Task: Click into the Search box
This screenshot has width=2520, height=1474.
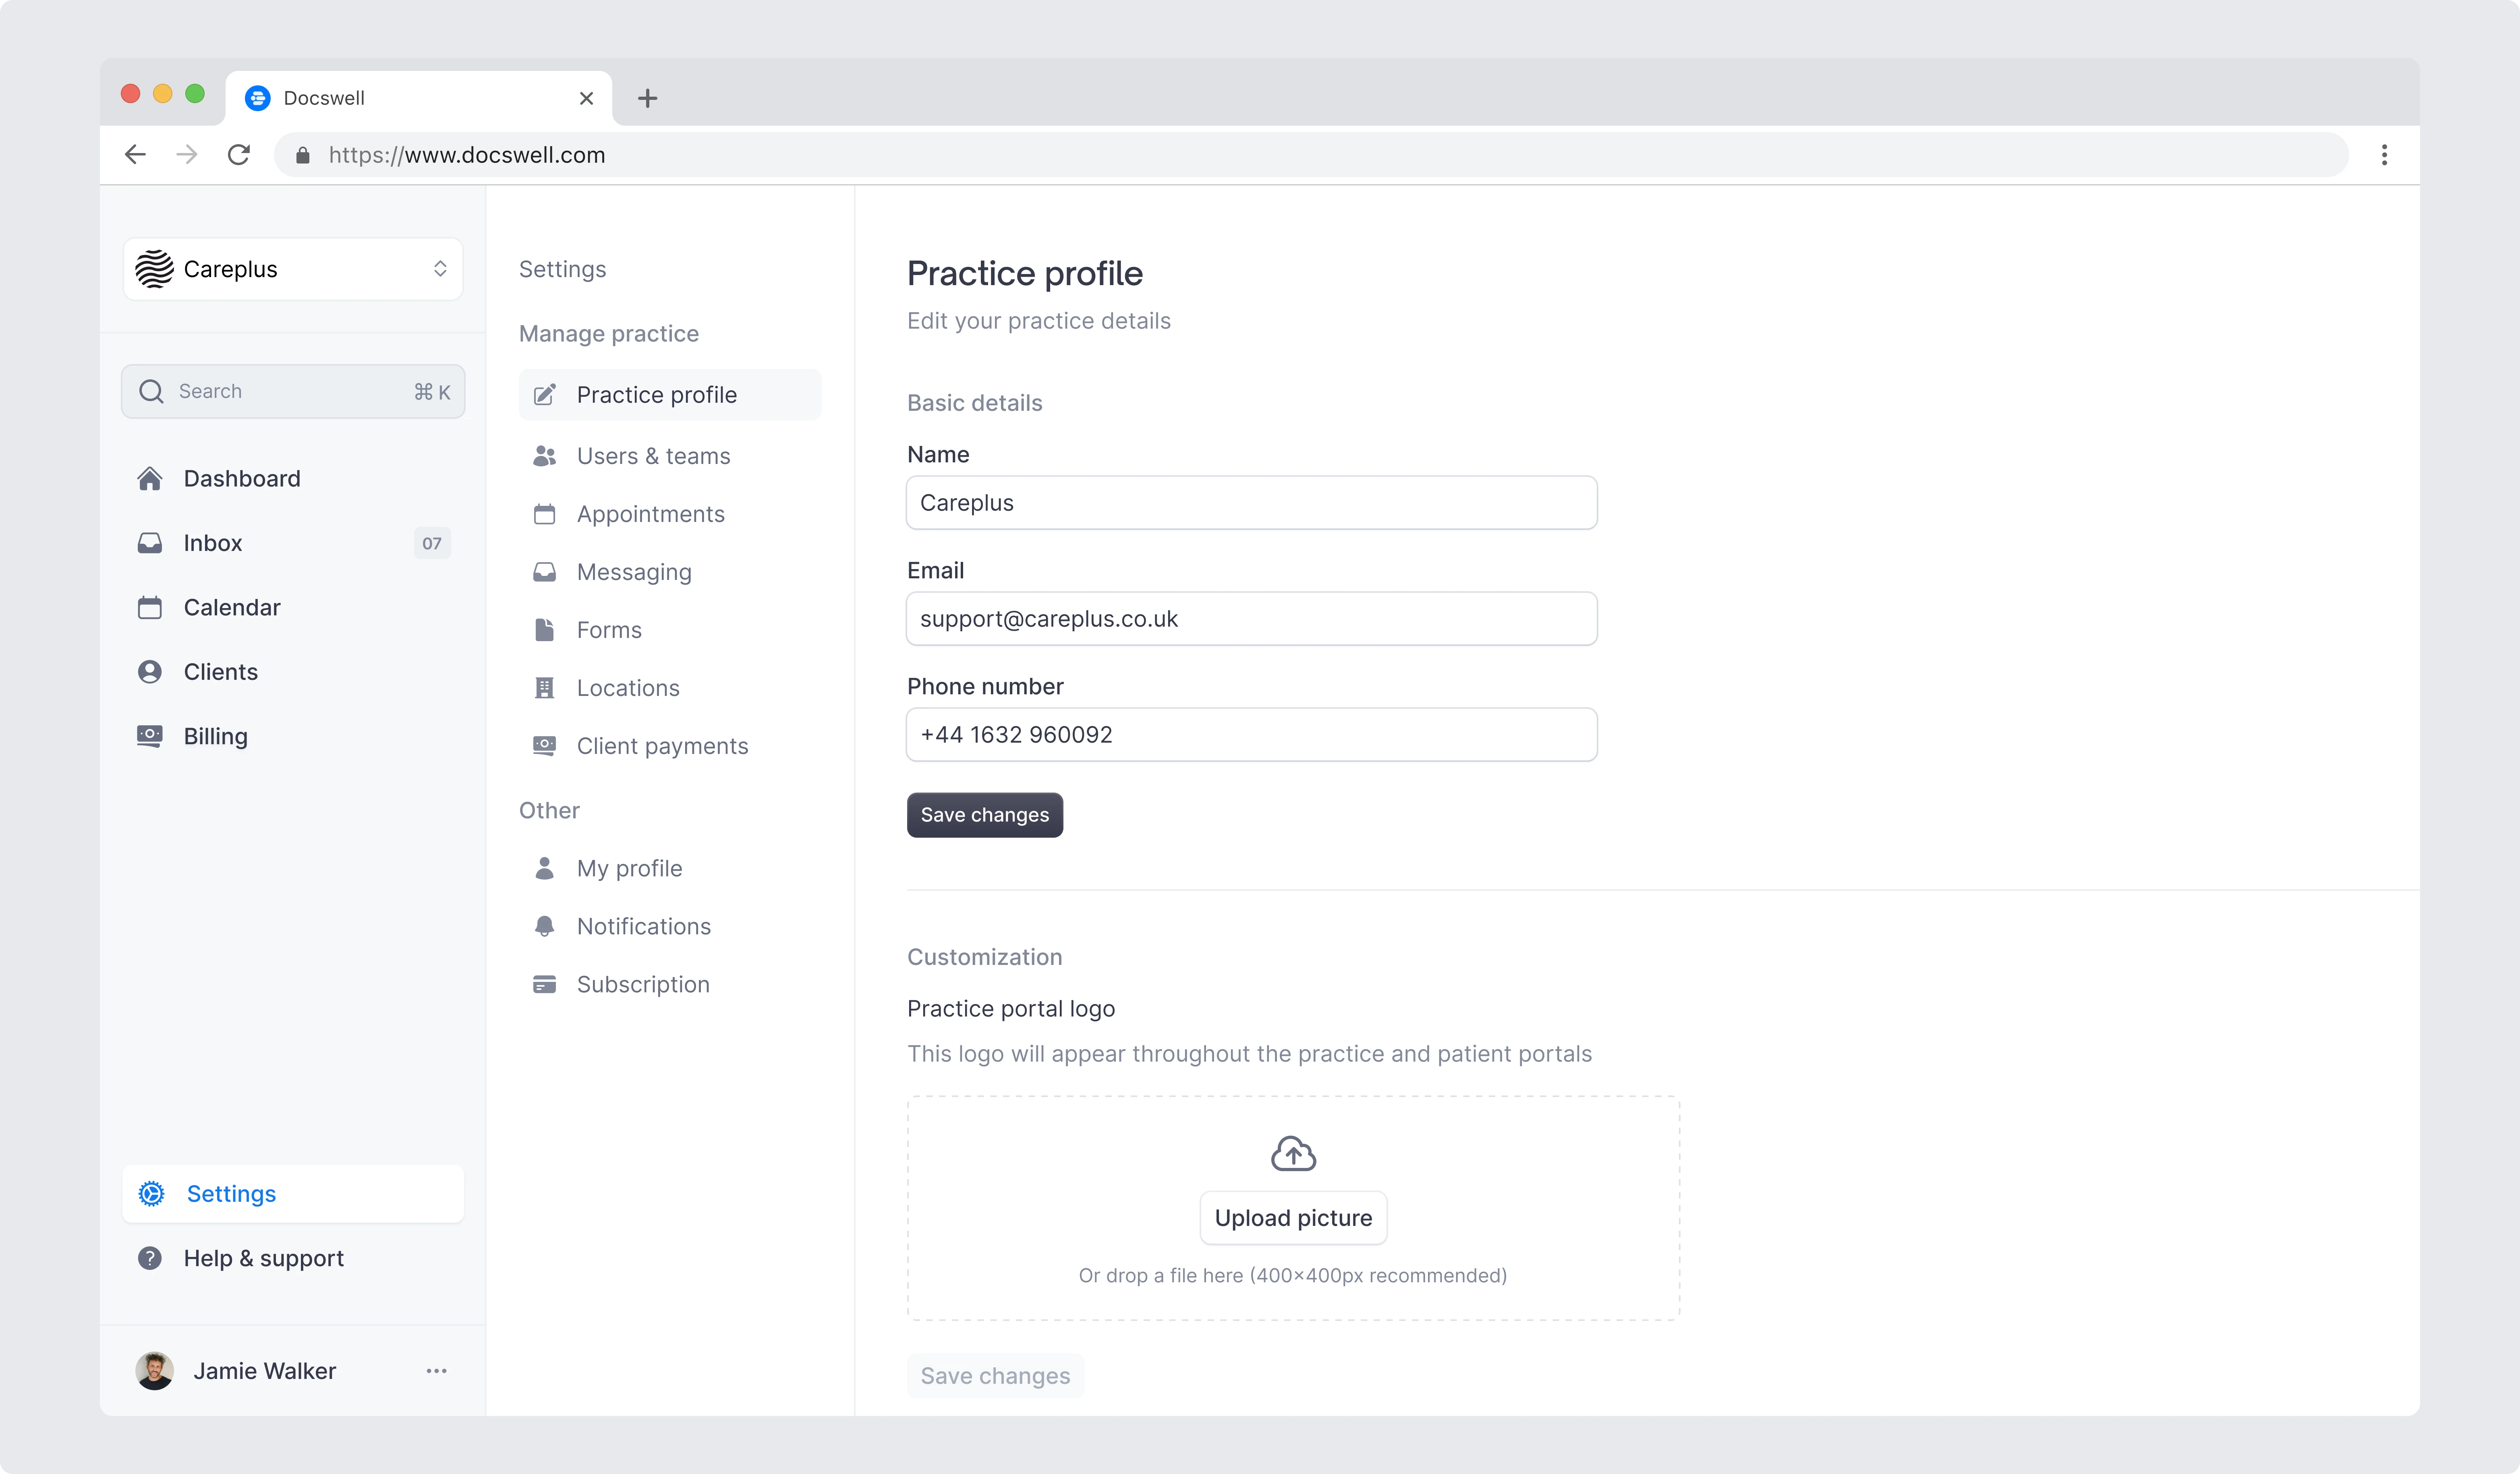Action: pos(293,391)
